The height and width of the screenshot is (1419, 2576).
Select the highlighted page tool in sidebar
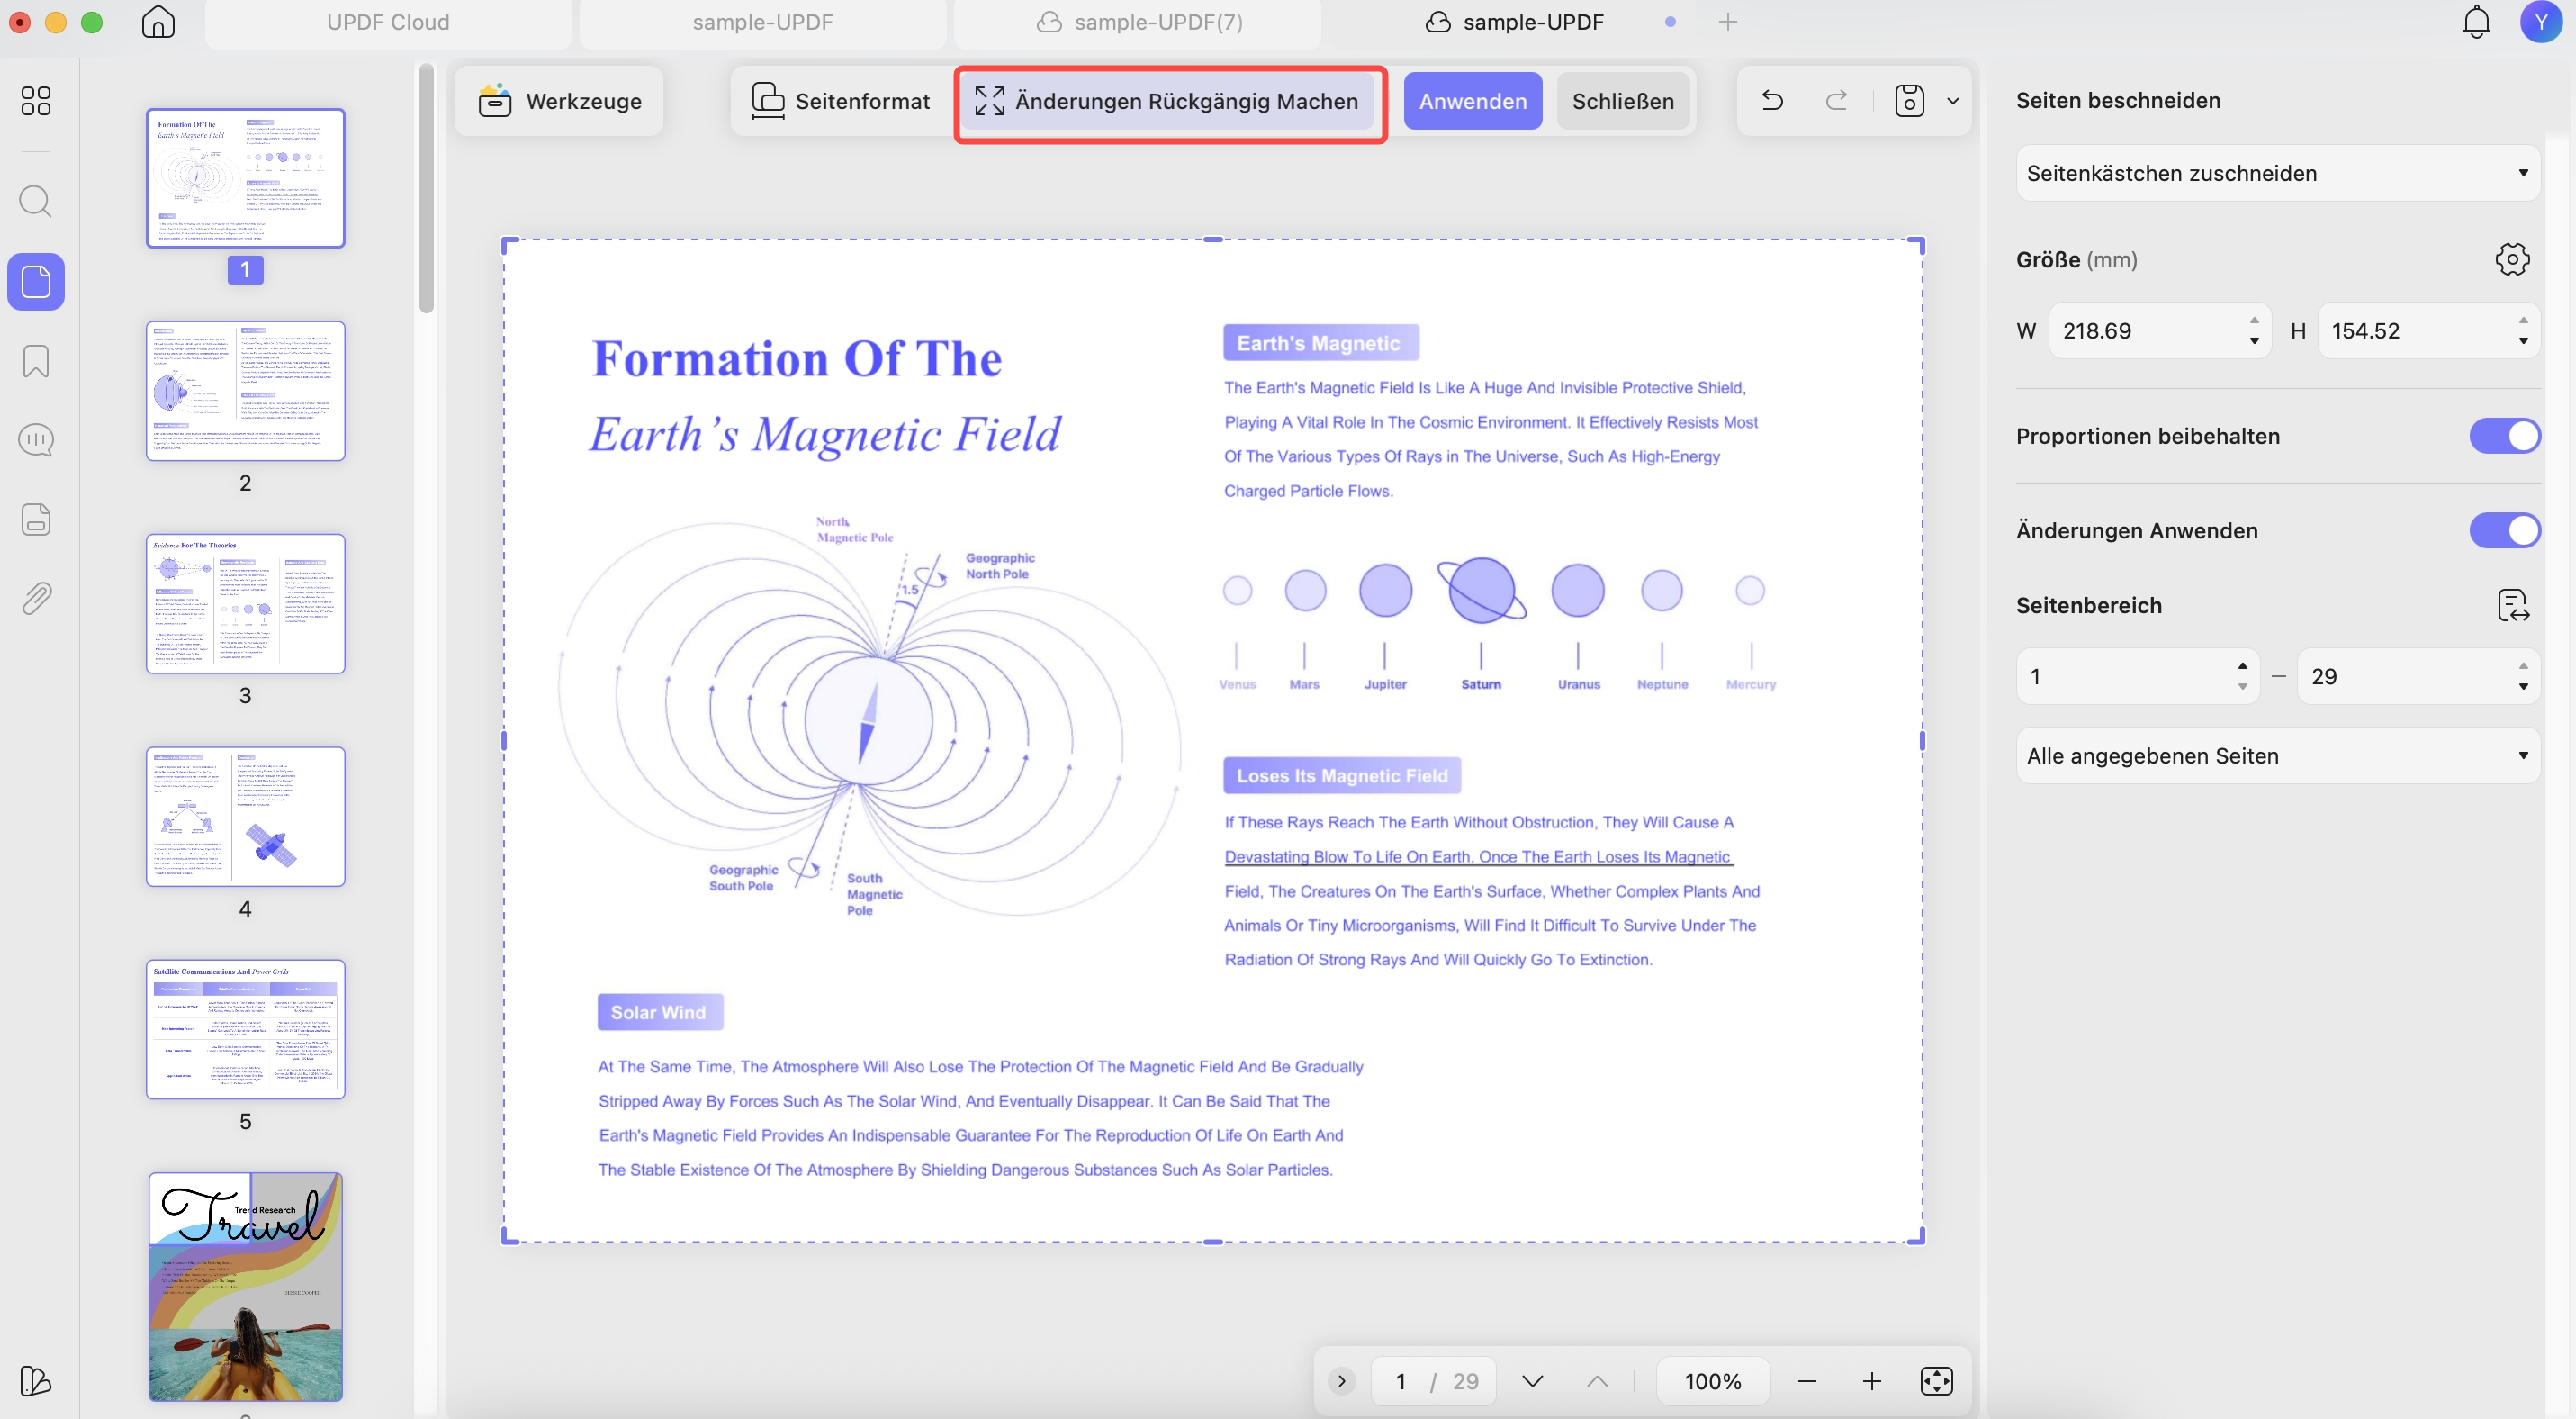[36, 281]
